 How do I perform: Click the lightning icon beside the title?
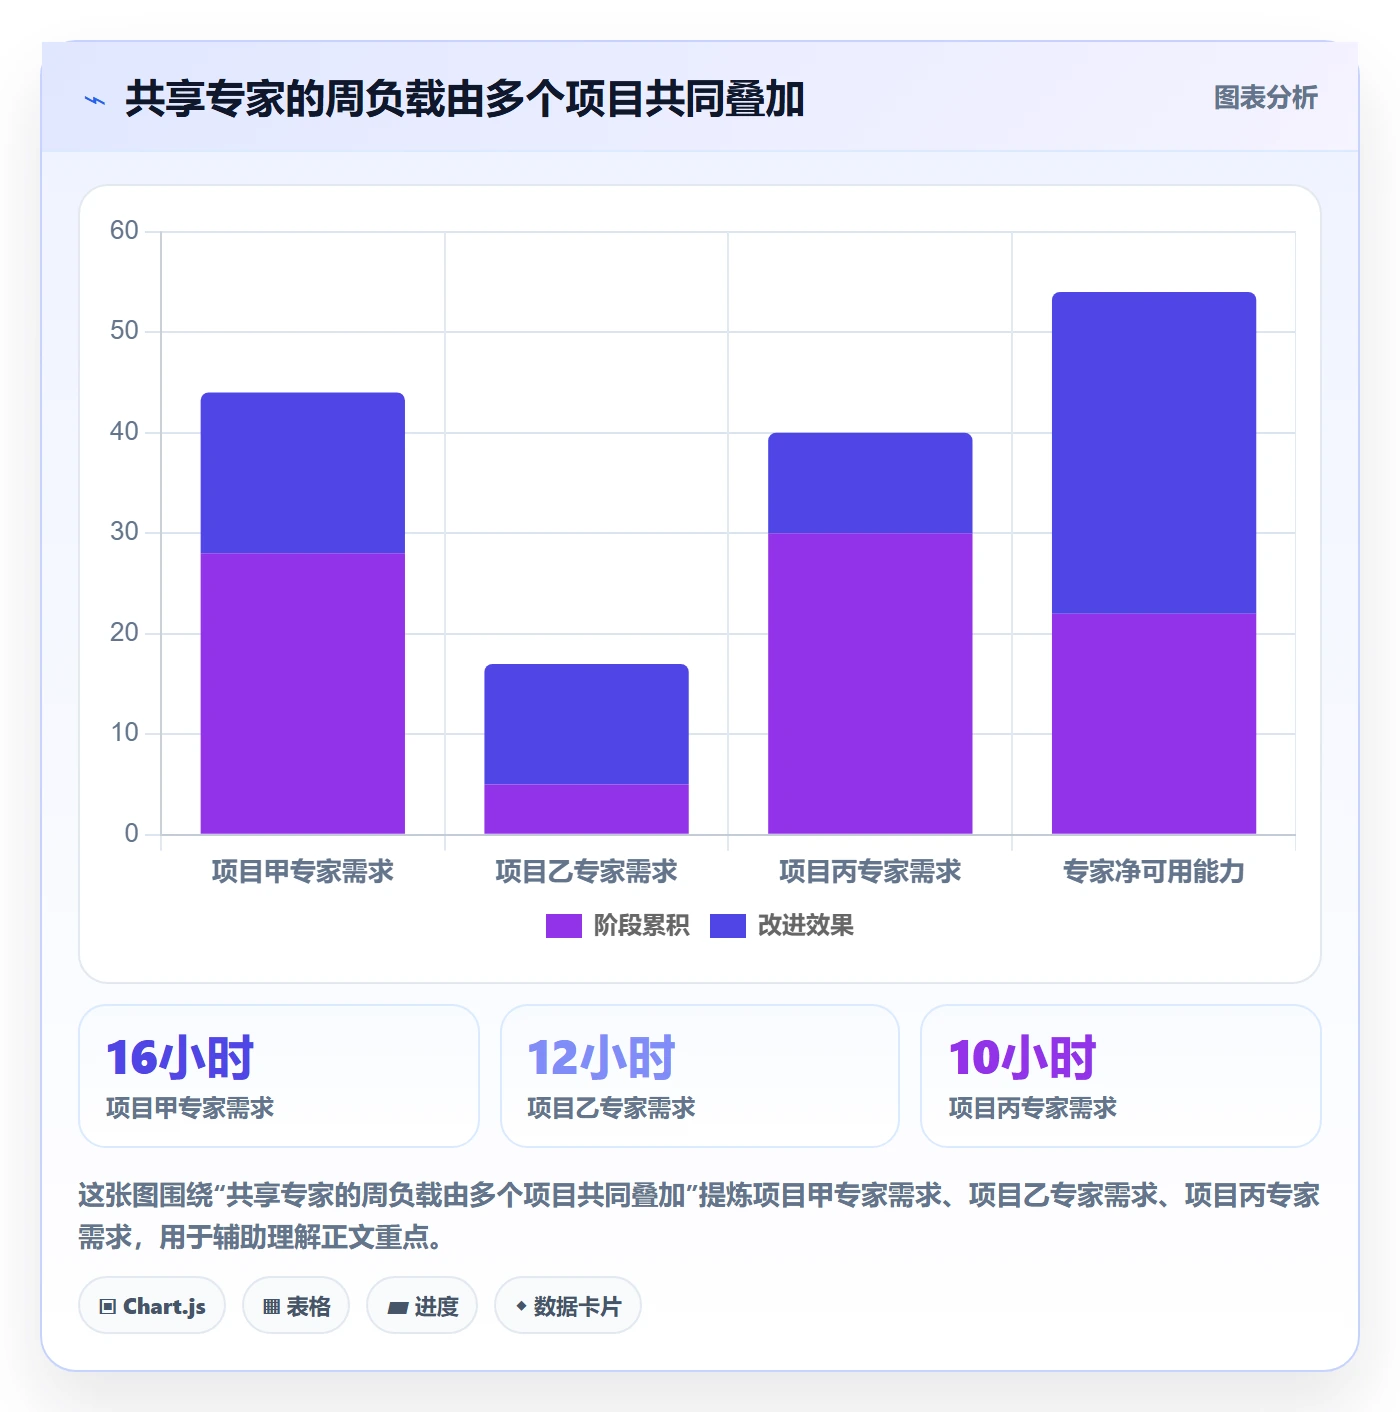95,100
